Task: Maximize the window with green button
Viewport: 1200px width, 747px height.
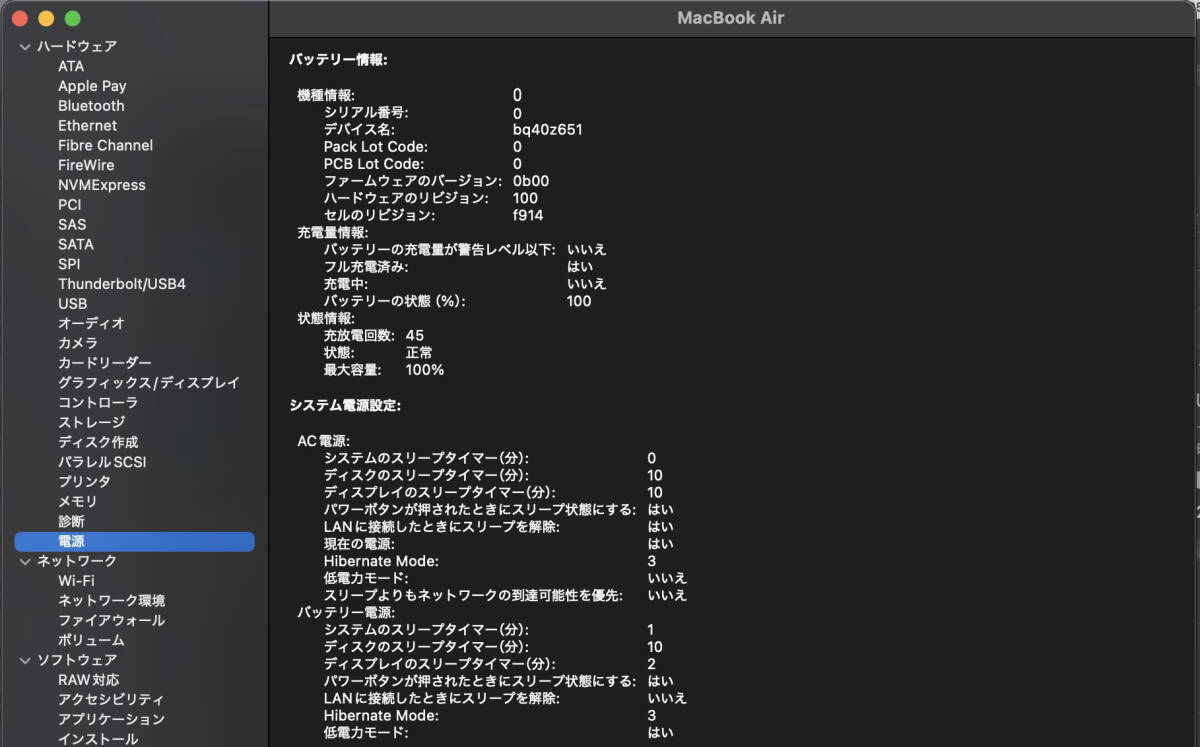Action: (x=72, y=18)
